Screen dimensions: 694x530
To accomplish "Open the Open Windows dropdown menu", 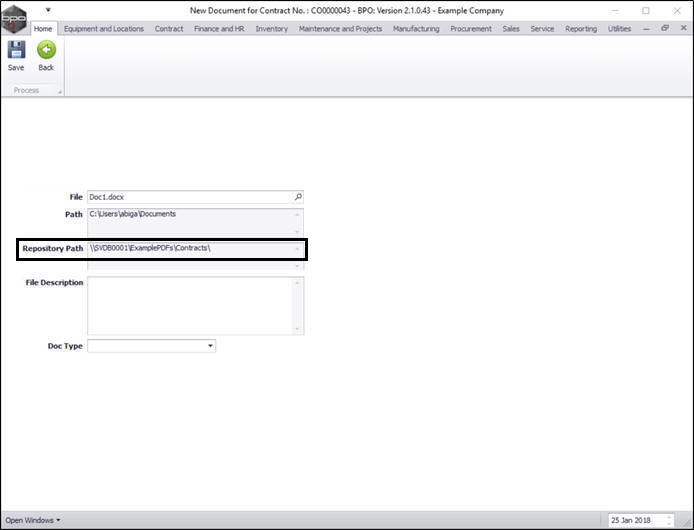I will click(x=32, y=520).
